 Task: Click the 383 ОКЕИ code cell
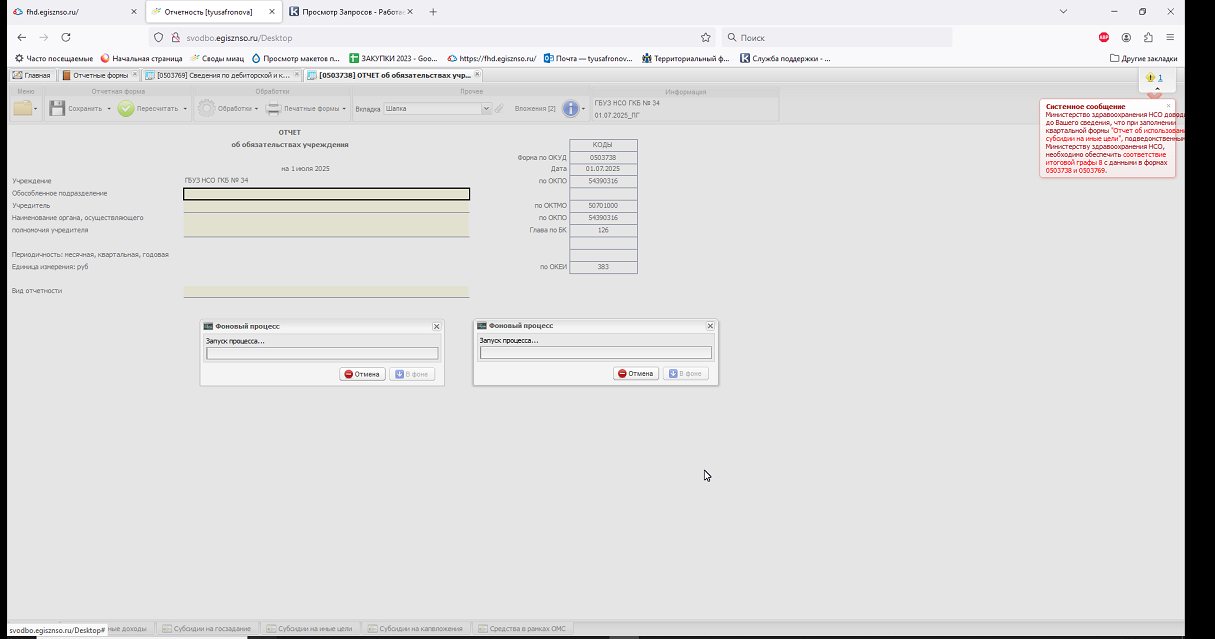pyautogui.click(x=603, y=267)
